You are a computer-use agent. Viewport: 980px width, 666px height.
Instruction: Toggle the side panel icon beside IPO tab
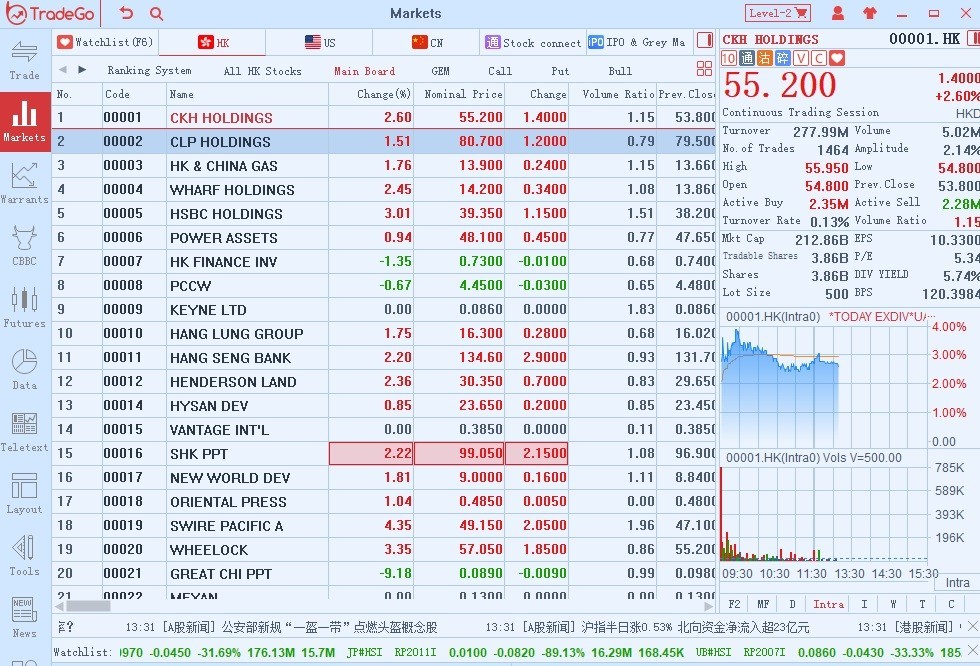point(704,42)
